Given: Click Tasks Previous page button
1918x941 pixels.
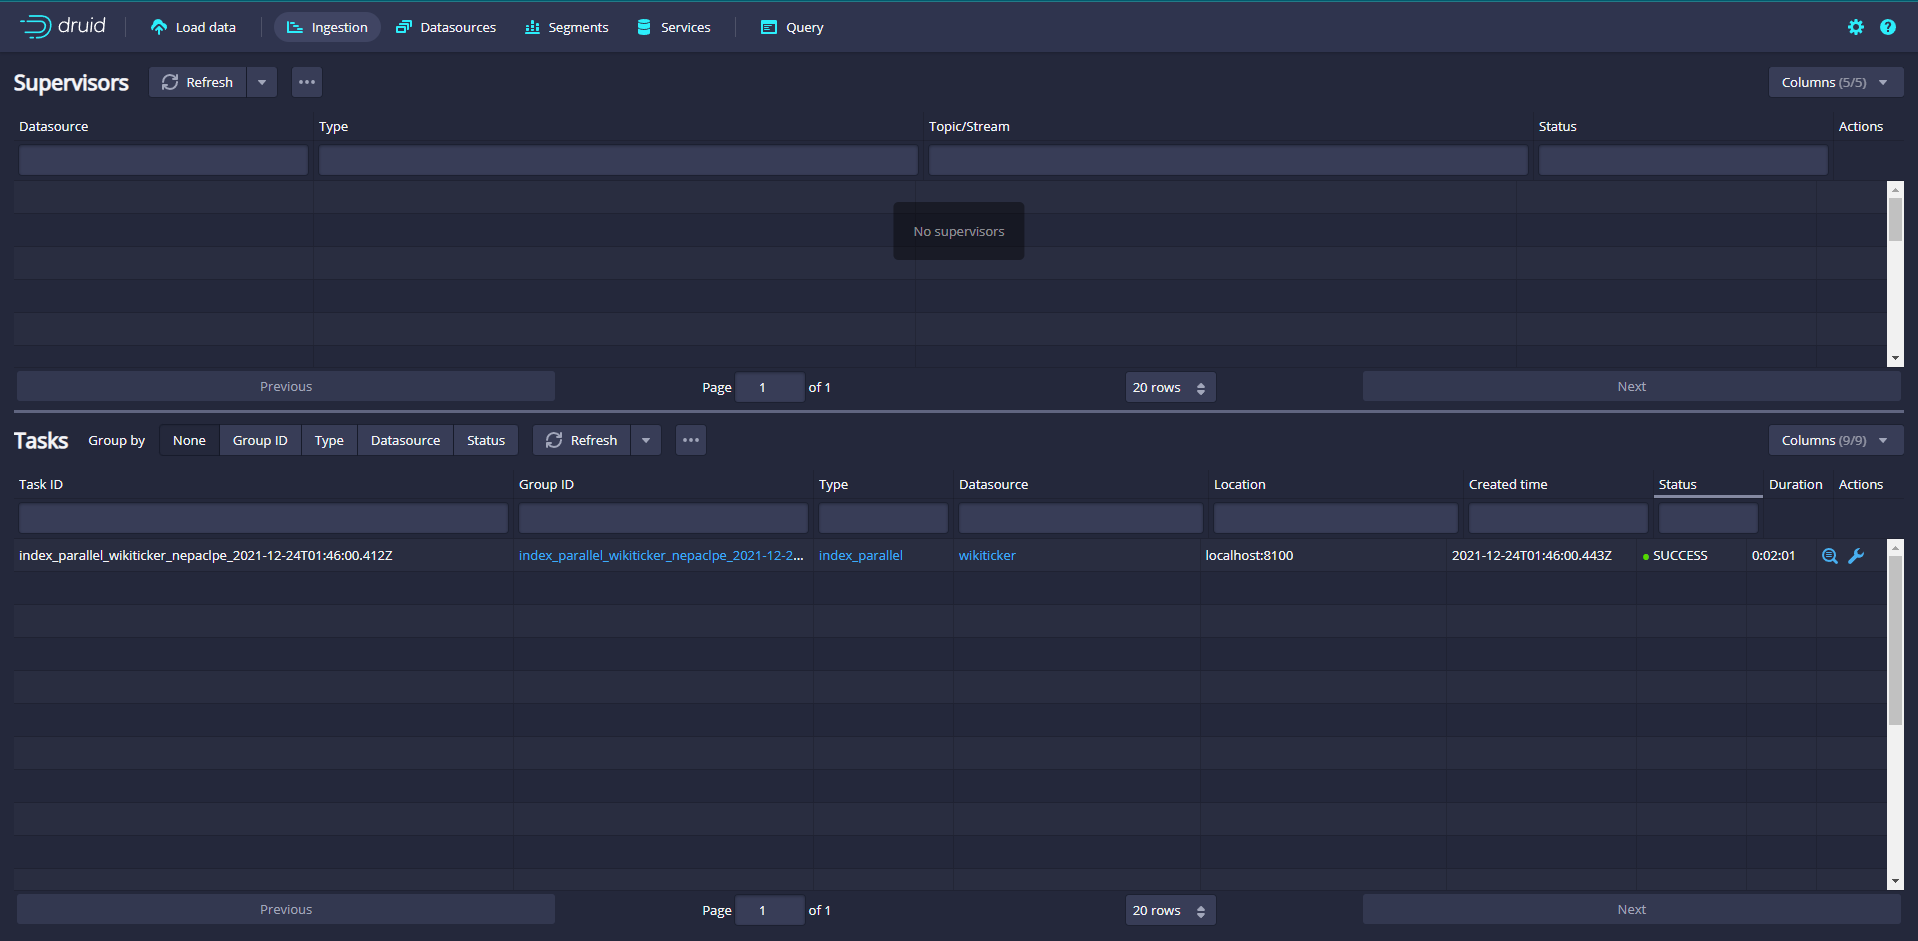Looking at the screenshot, I should click(286, 909).
